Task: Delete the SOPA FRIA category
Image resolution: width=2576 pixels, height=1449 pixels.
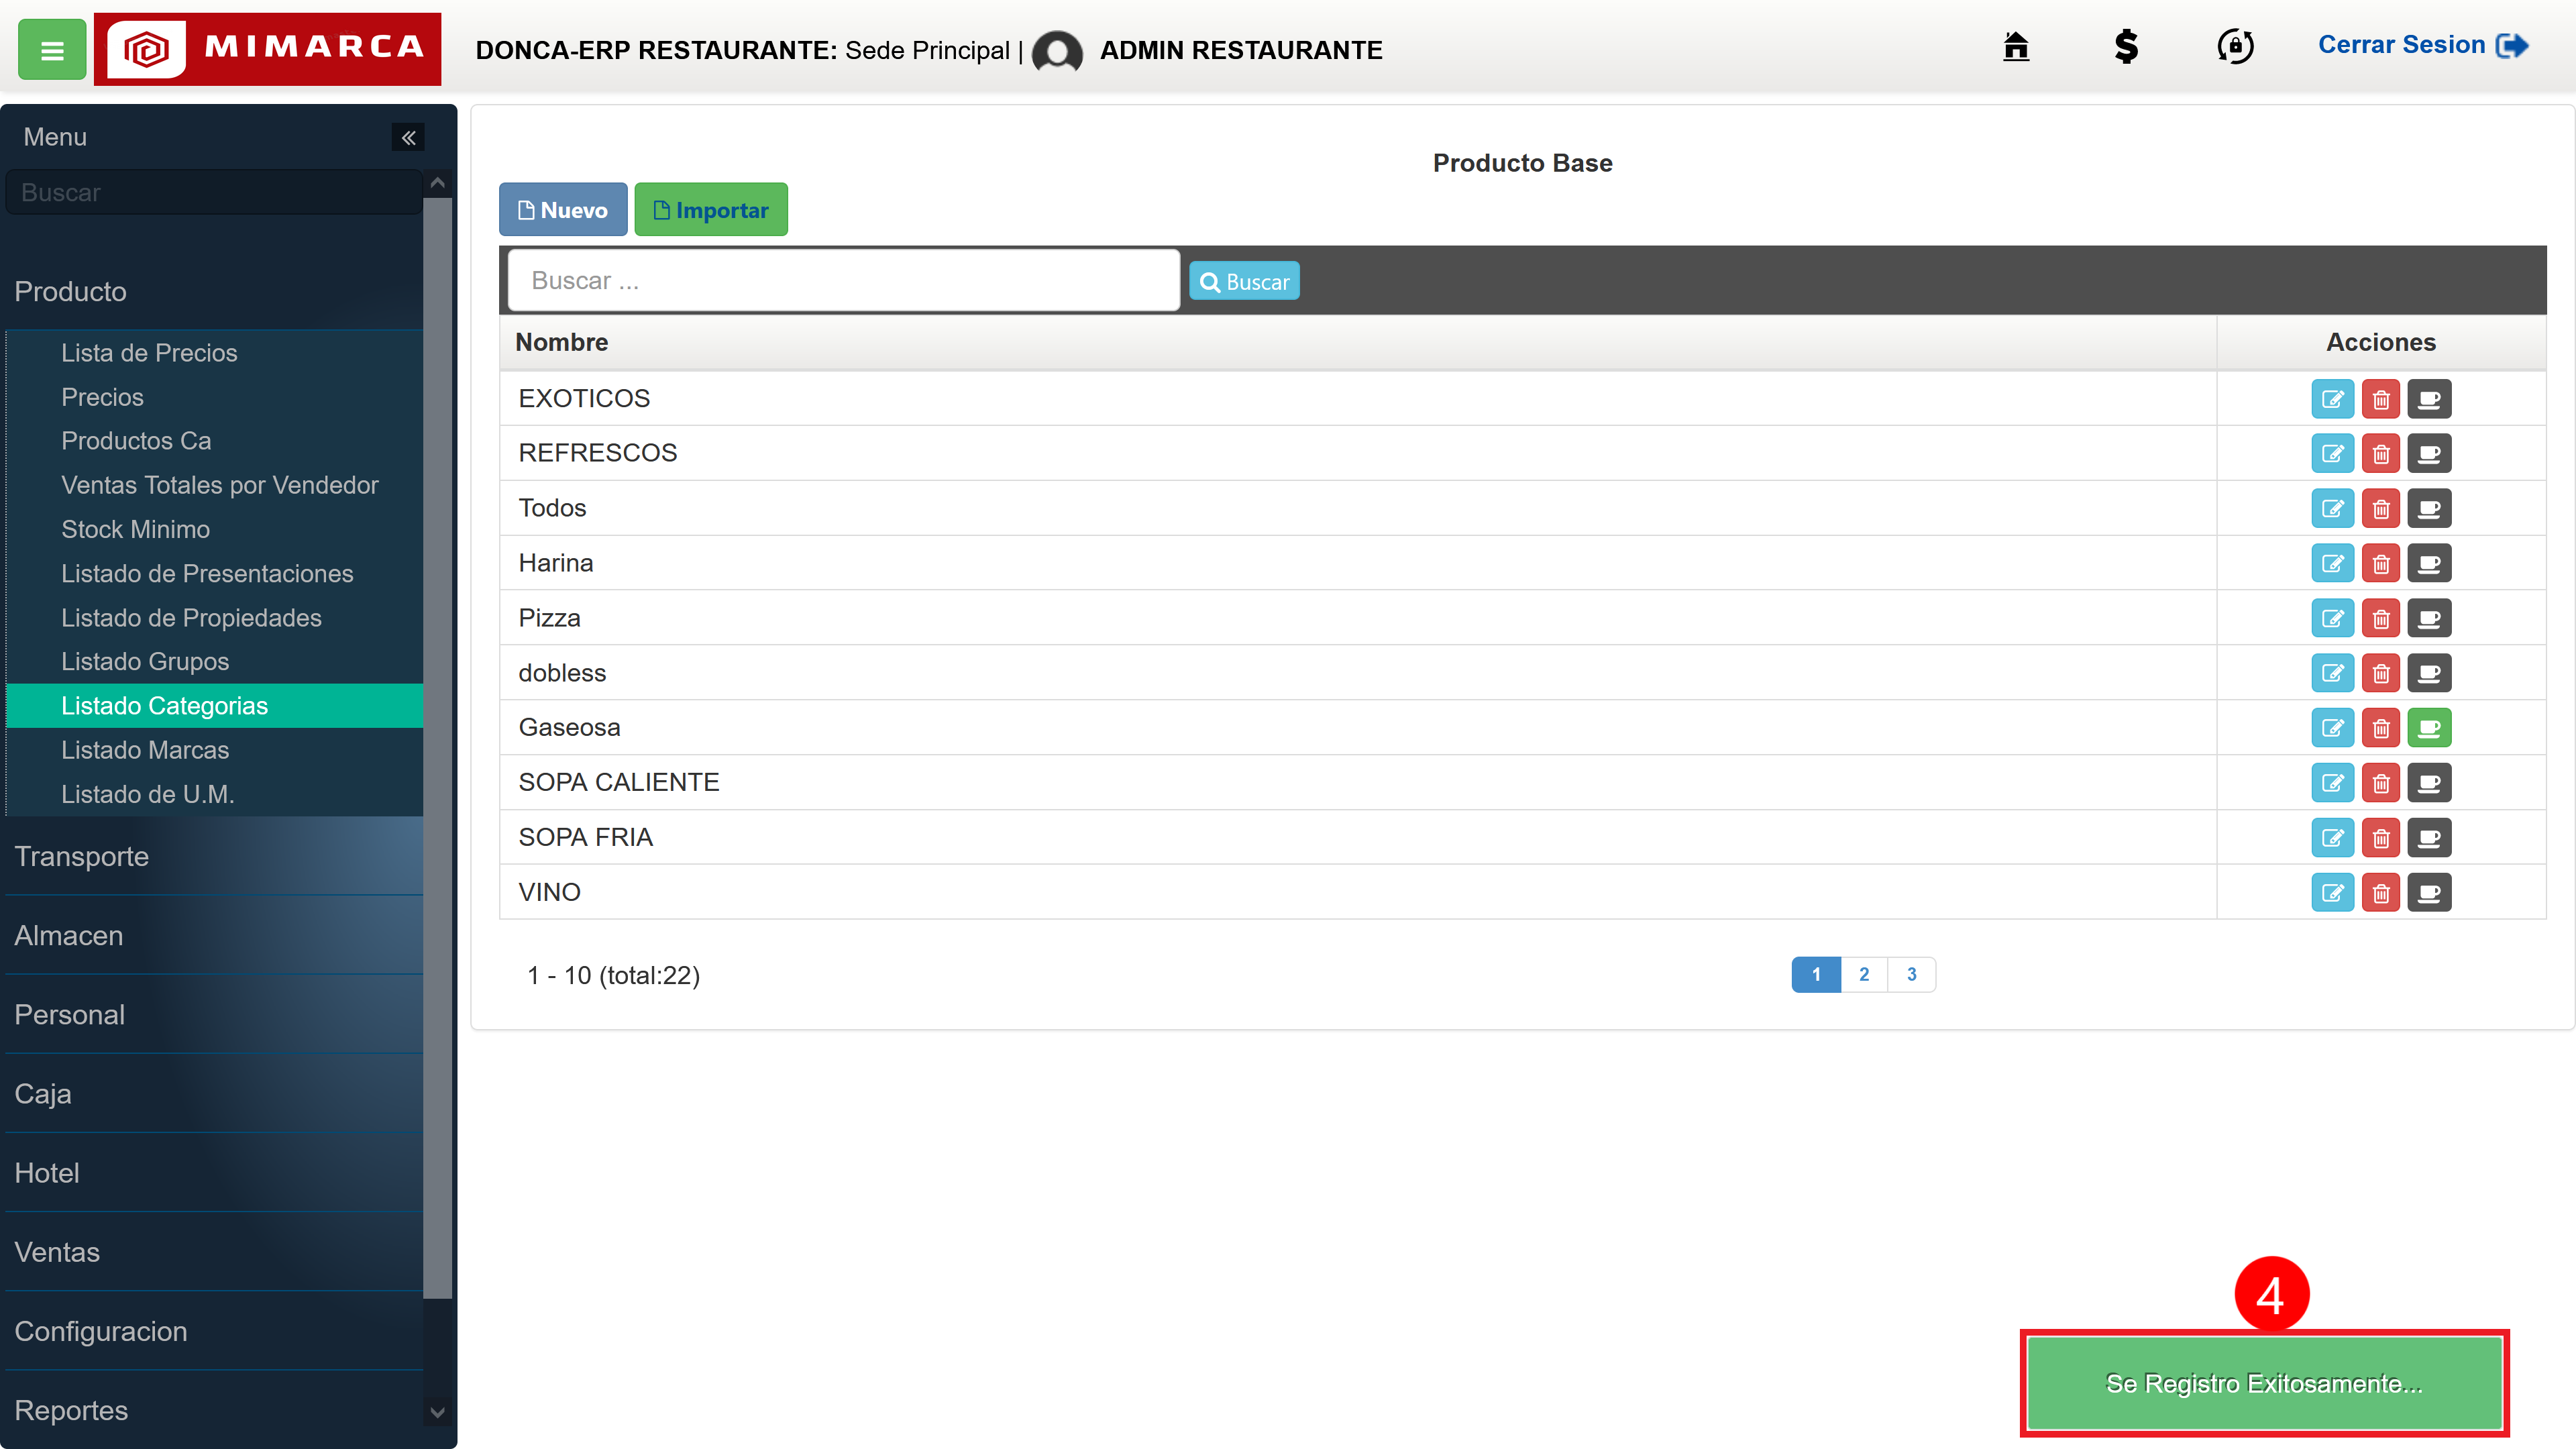Action: click(2381, 838)
